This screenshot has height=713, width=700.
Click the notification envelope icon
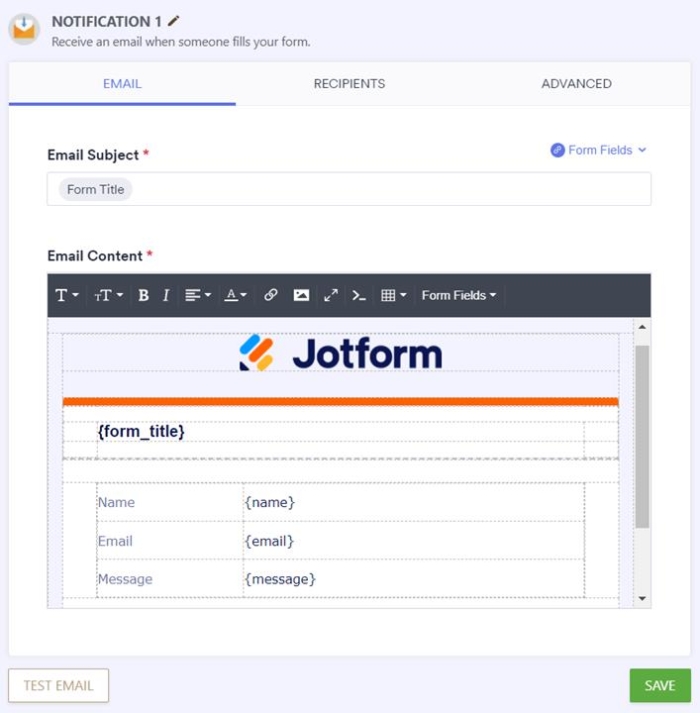(24, 29)
